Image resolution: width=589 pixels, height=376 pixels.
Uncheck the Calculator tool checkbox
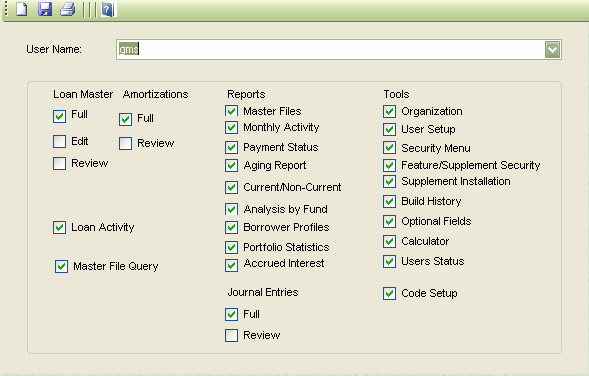coord(390,241)
